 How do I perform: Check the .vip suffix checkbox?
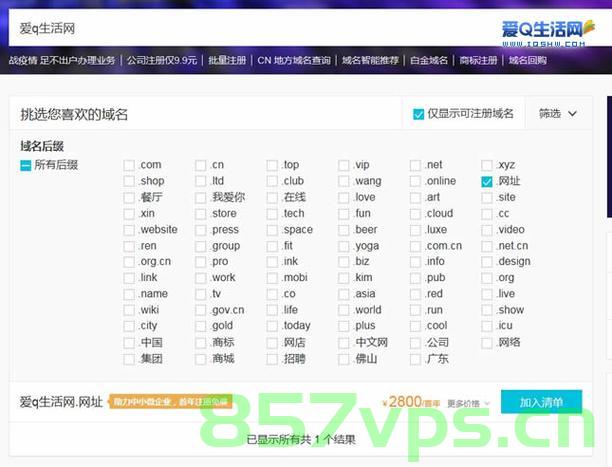point(343,166)
